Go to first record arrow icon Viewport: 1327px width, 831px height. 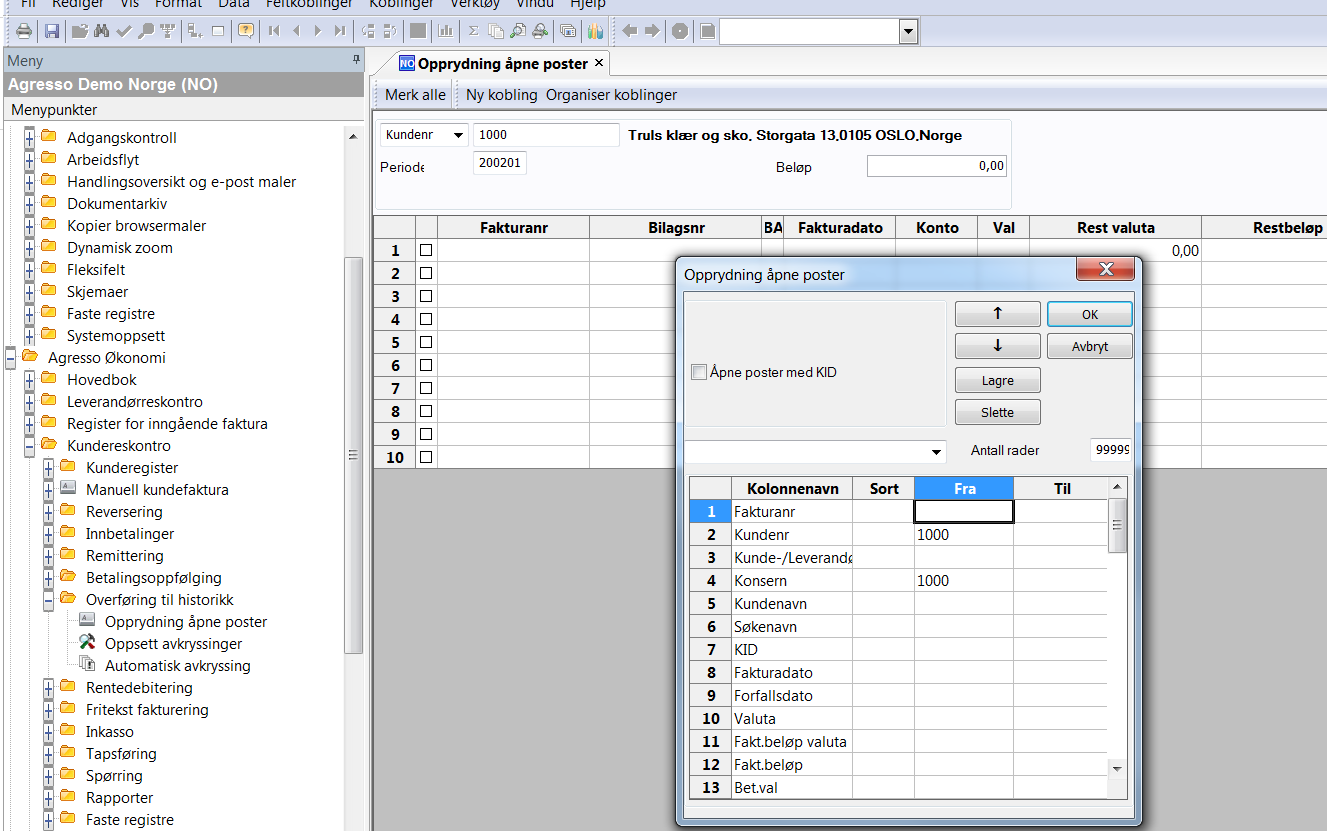click(x=274, y=31)
